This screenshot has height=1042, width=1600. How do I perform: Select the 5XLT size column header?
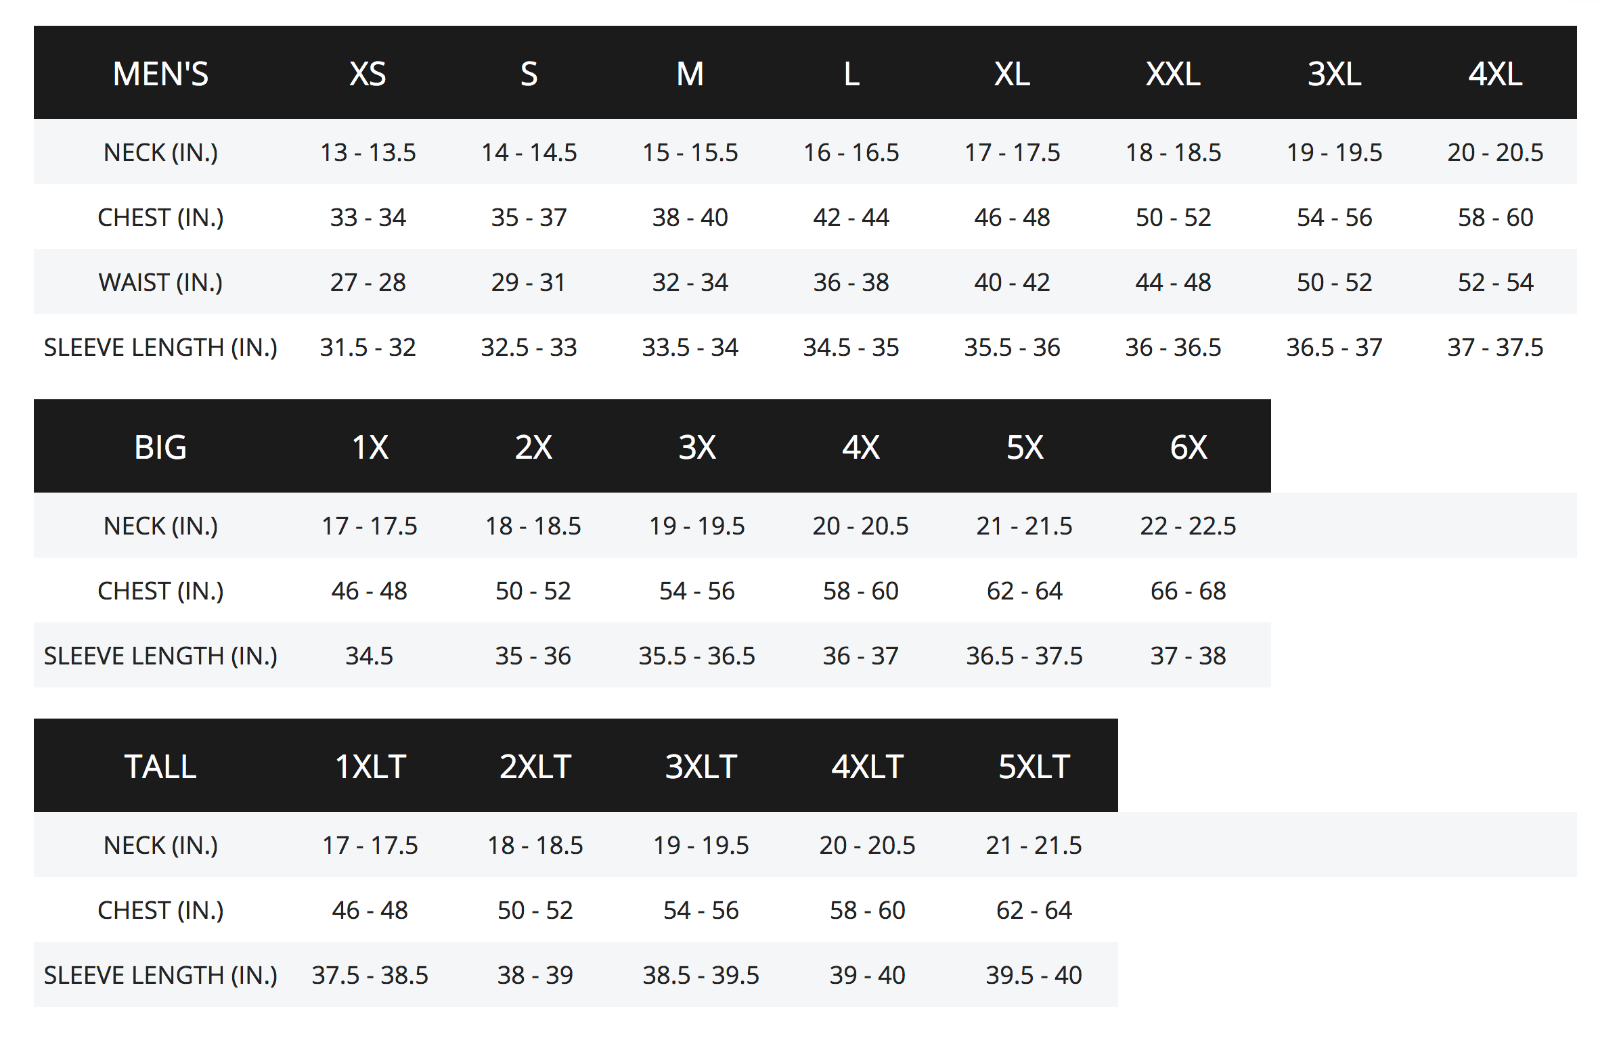click(x=1034, y=766)
